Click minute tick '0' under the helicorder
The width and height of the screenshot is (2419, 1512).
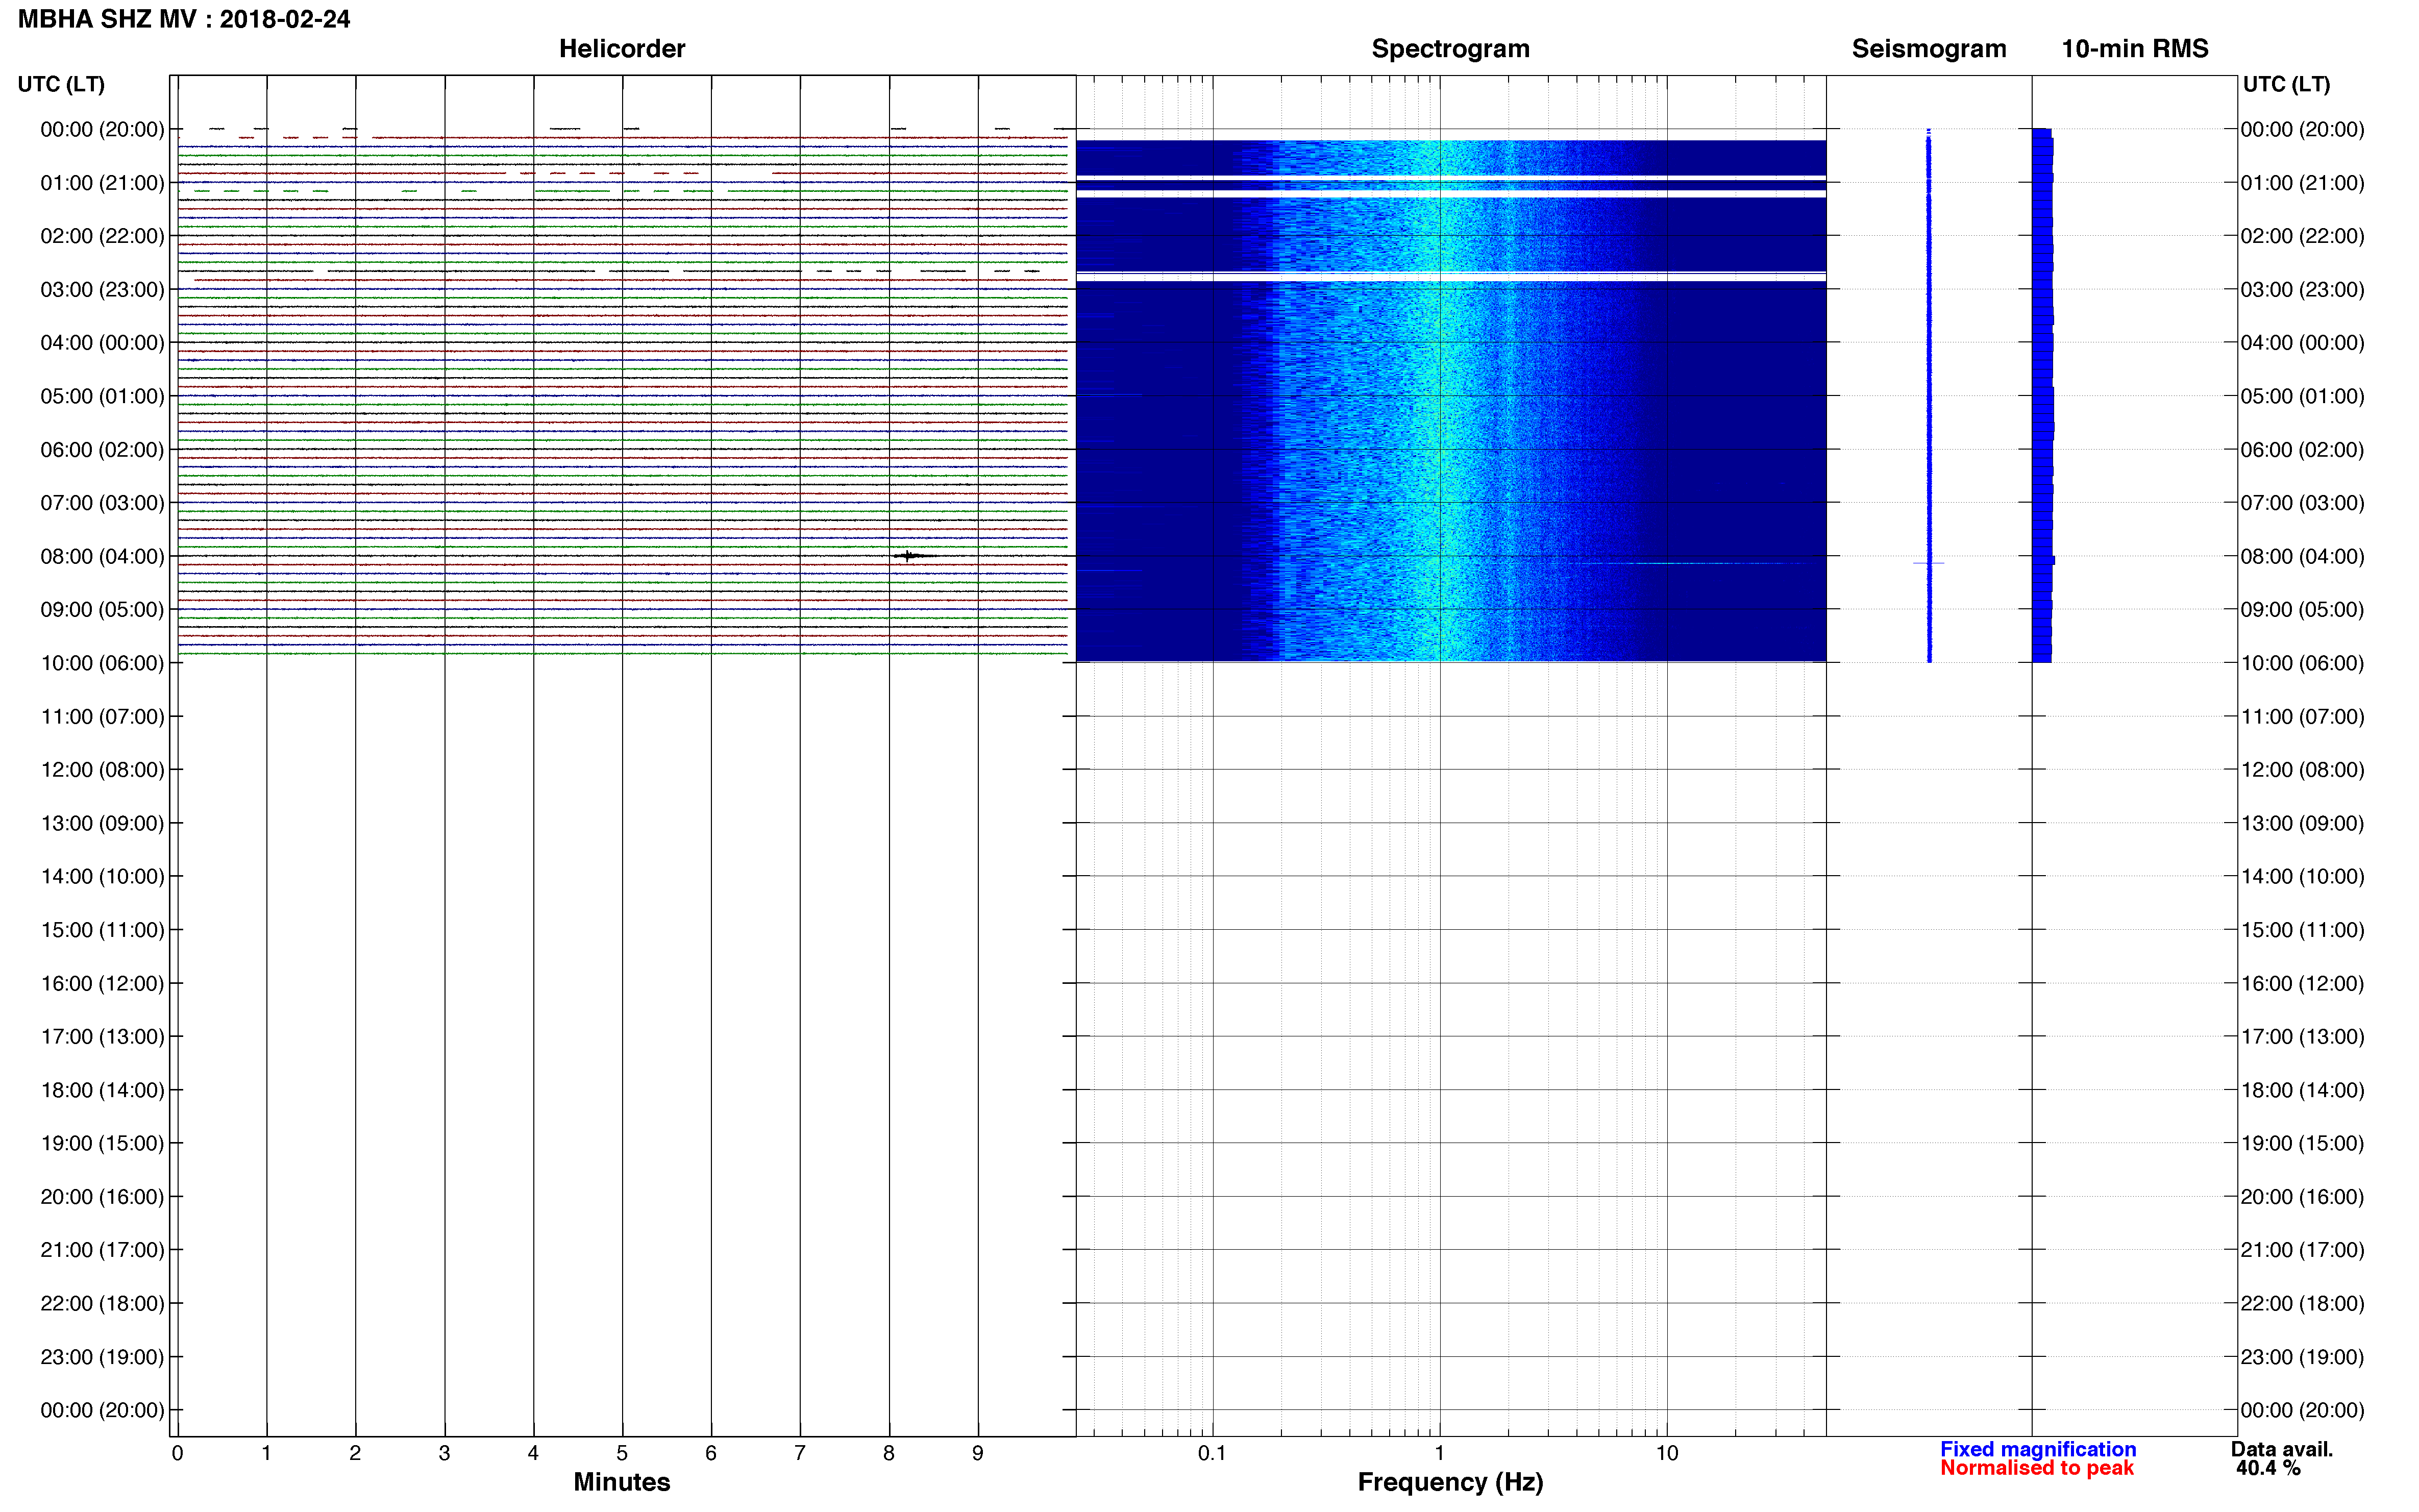[177, 1453]
